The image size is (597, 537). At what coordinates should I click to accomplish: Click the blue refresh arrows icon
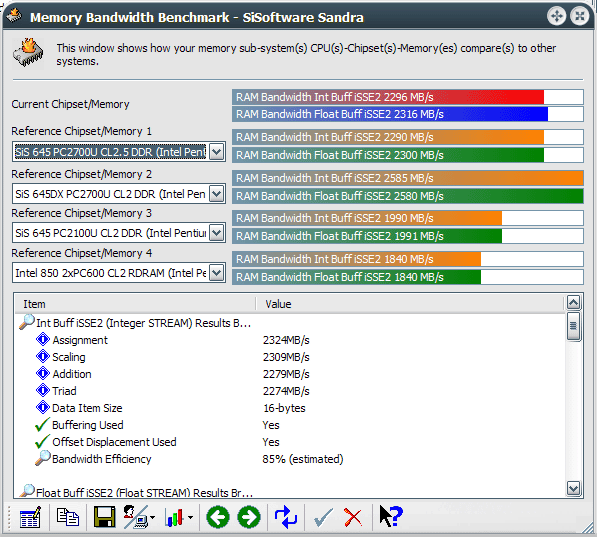[x=286, y=517]
